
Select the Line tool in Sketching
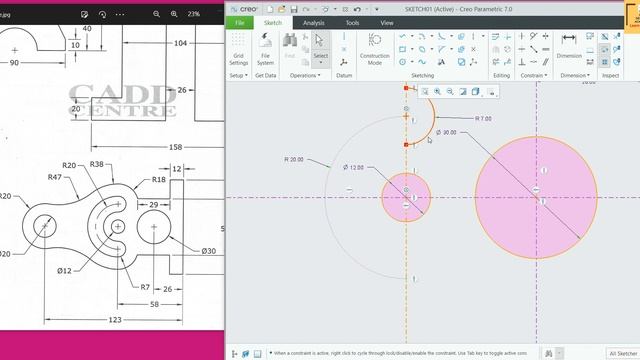(x=402, y=36)
